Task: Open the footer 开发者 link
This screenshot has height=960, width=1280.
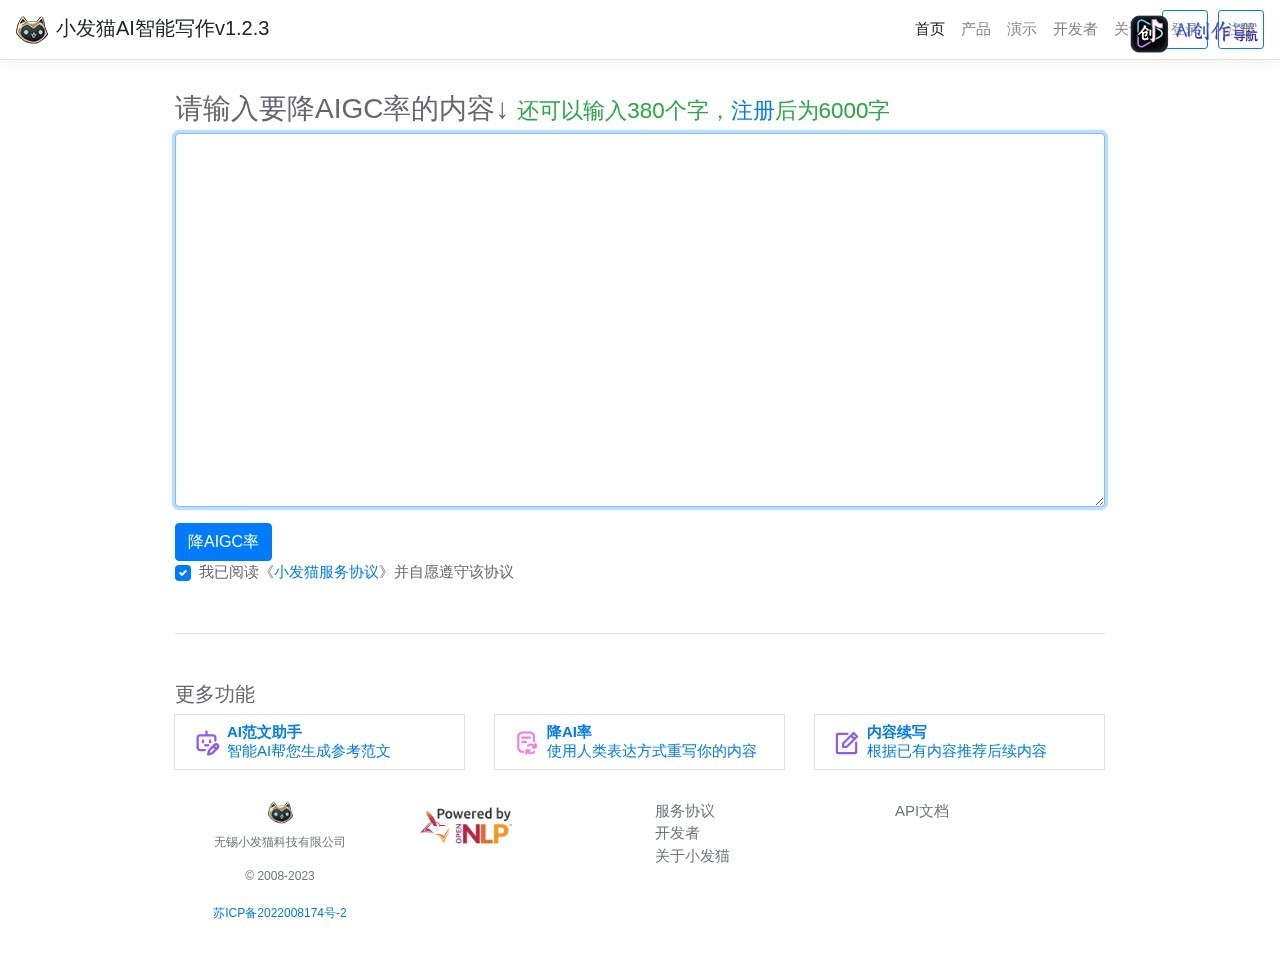Action: [x=677, y=833]
